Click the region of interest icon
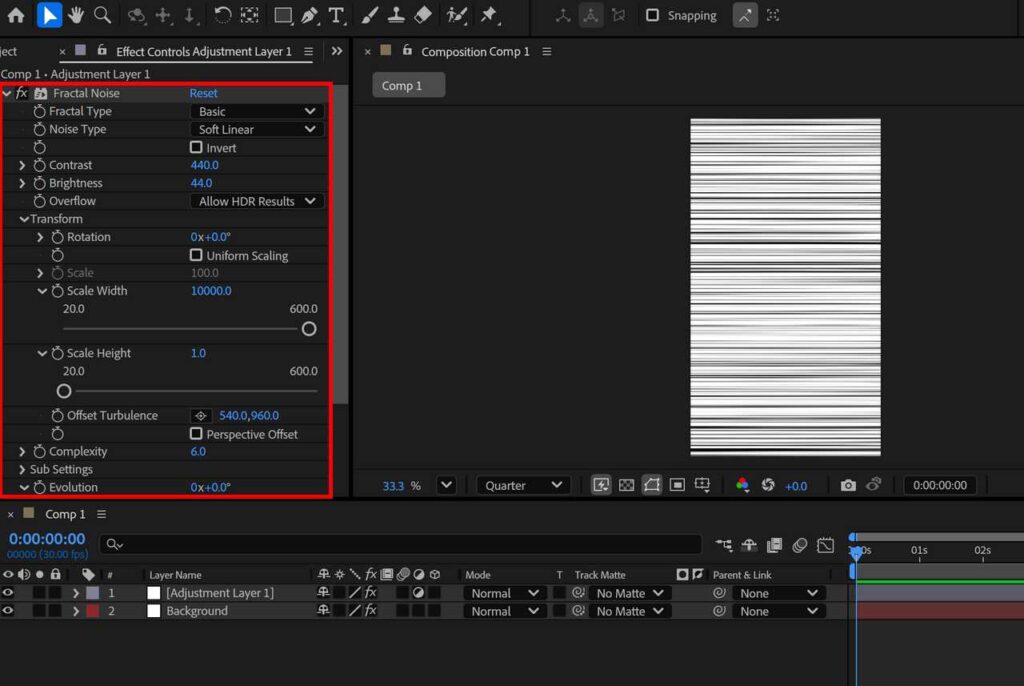Image resolution: width=1024 pixels, height=686 pixels. (x=677, y=485)
